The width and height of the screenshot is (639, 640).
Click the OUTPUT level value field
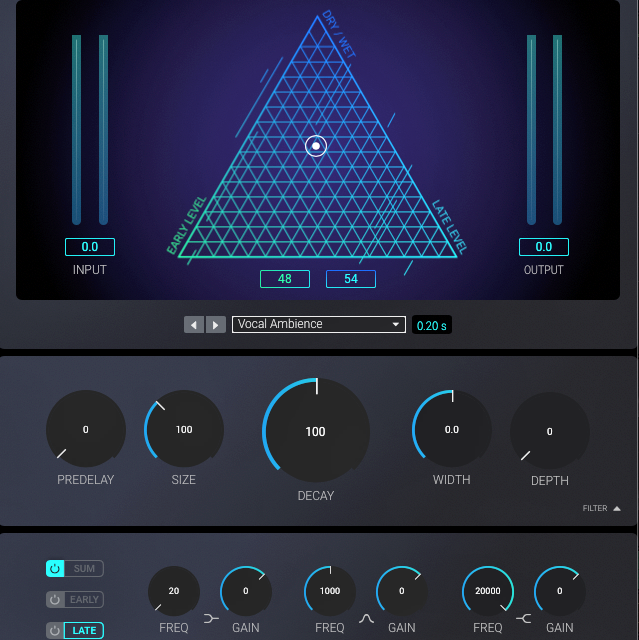543,247
